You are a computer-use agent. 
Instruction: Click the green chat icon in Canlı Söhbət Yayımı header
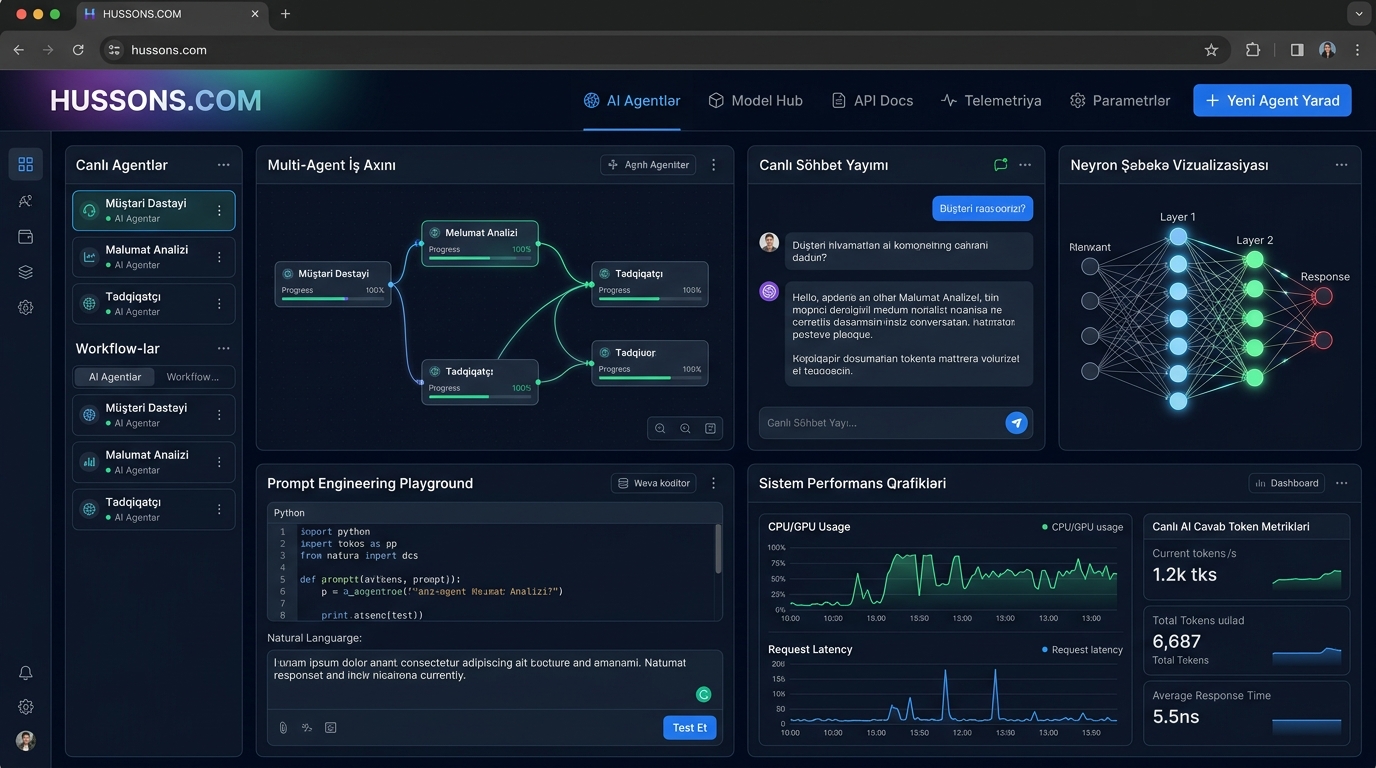(x=1000, y=165)
